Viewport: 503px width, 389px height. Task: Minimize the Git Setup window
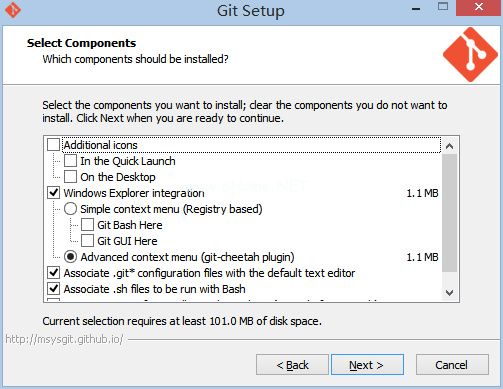pyautogui.click(x=416, y=8)
